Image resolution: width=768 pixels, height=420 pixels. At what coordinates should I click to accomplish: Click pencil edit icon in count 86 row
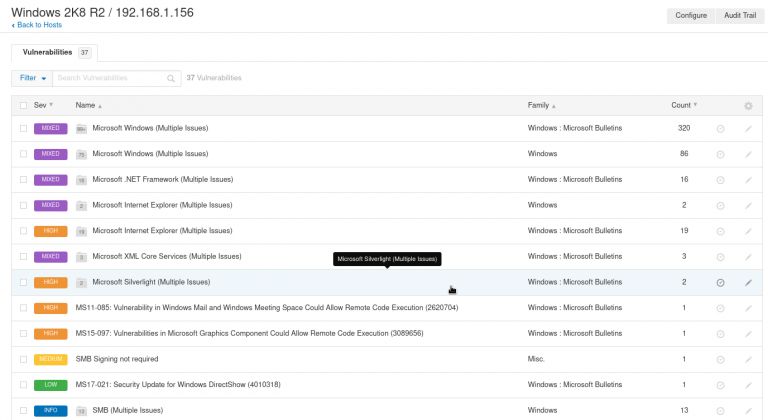(748, 154)
